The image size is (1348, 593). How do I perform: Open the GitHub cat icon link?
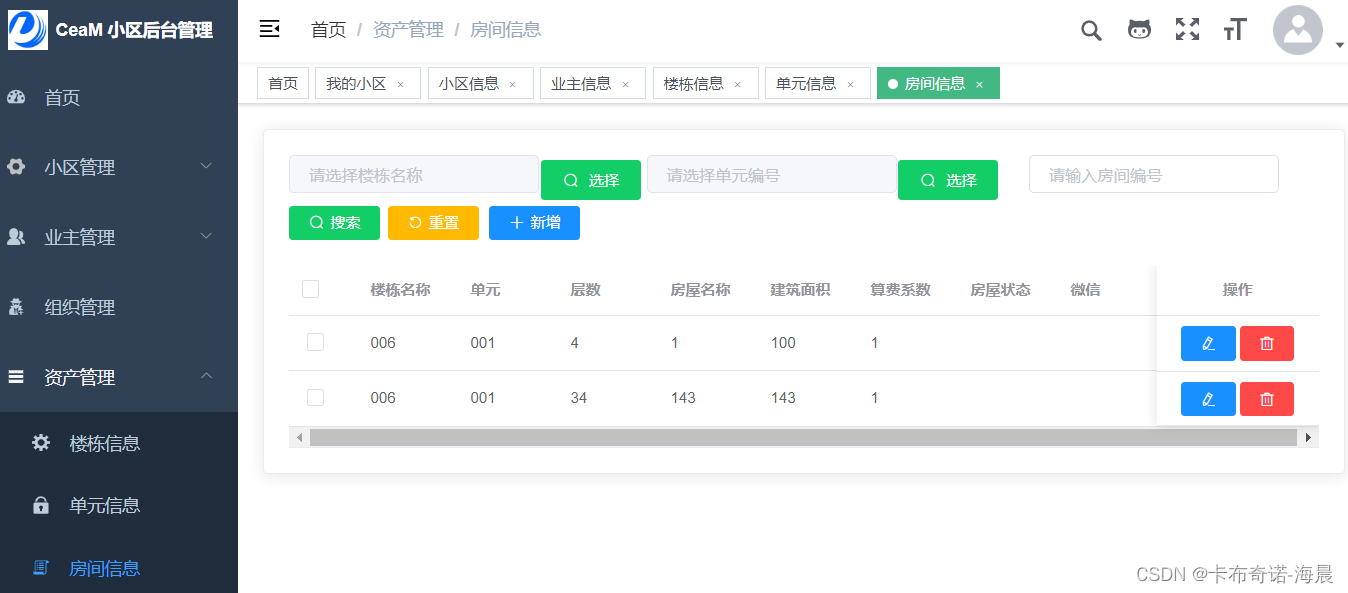click(x=1139, y=30)
